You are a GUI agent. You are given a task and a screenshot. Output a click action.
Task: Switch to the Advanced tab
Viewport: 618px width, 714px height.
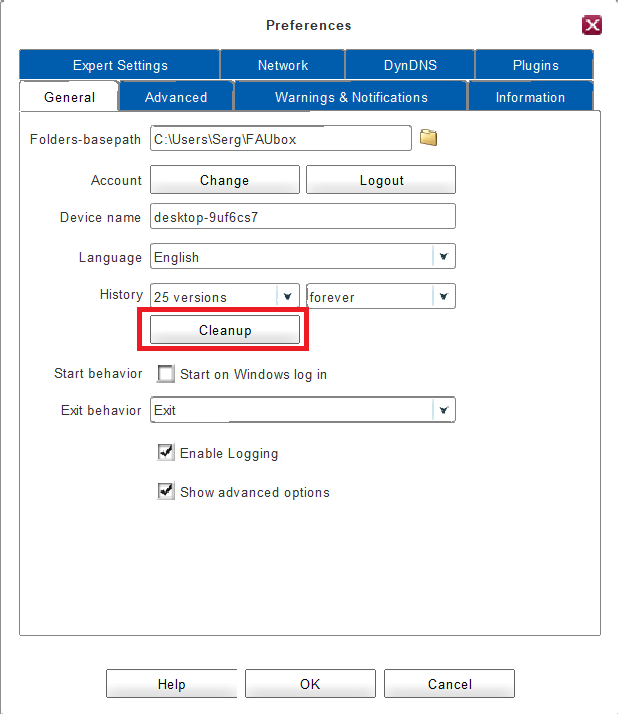[x=176, y=97]
